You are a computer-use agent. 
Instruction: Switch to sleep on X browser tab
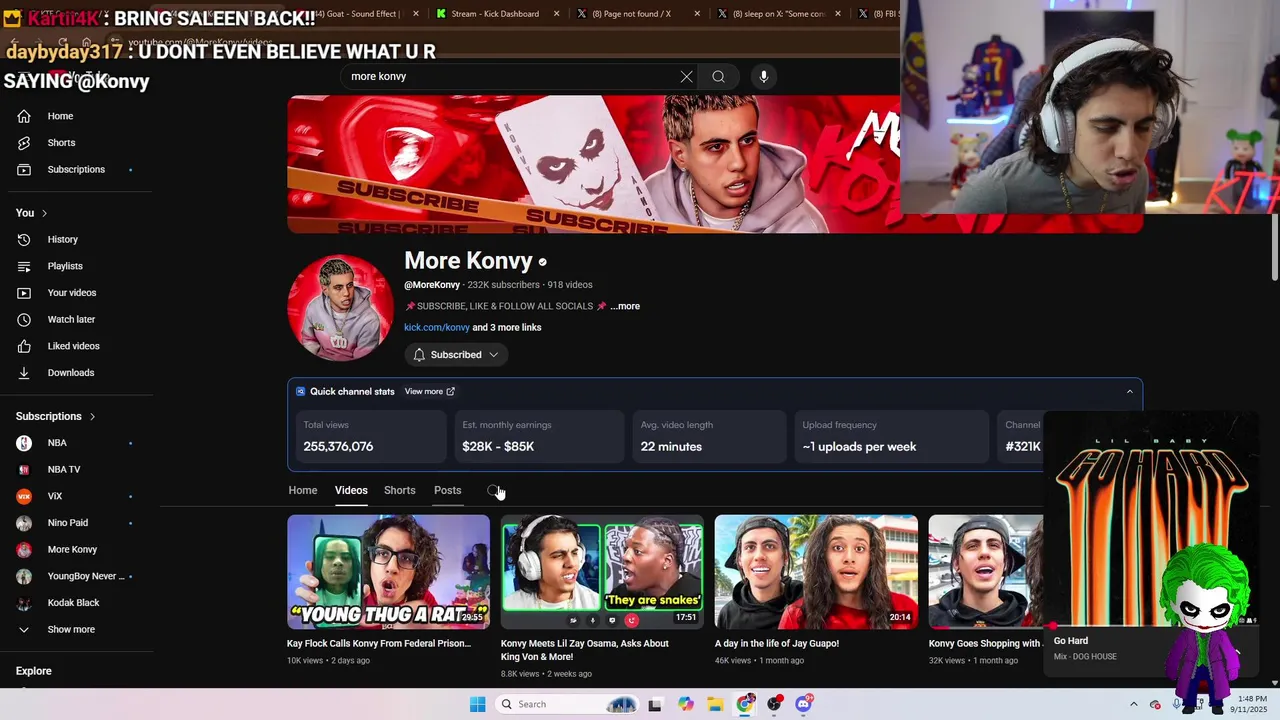[778, 14]
